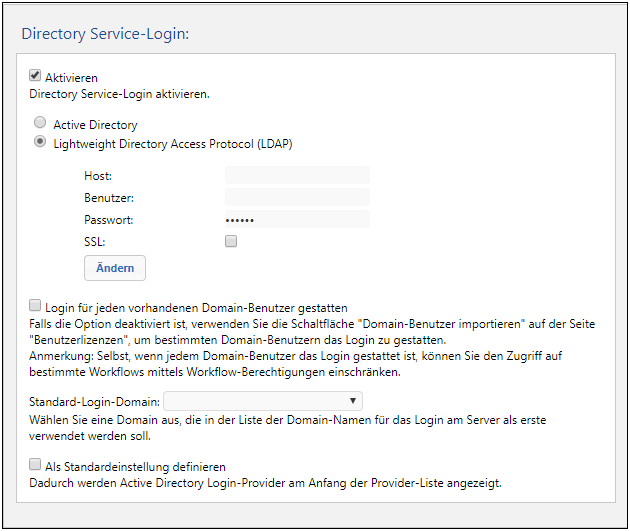Click the Lightweight Directory Access Protocol label
Screen dimensions: 630x531
coord(173,144)
